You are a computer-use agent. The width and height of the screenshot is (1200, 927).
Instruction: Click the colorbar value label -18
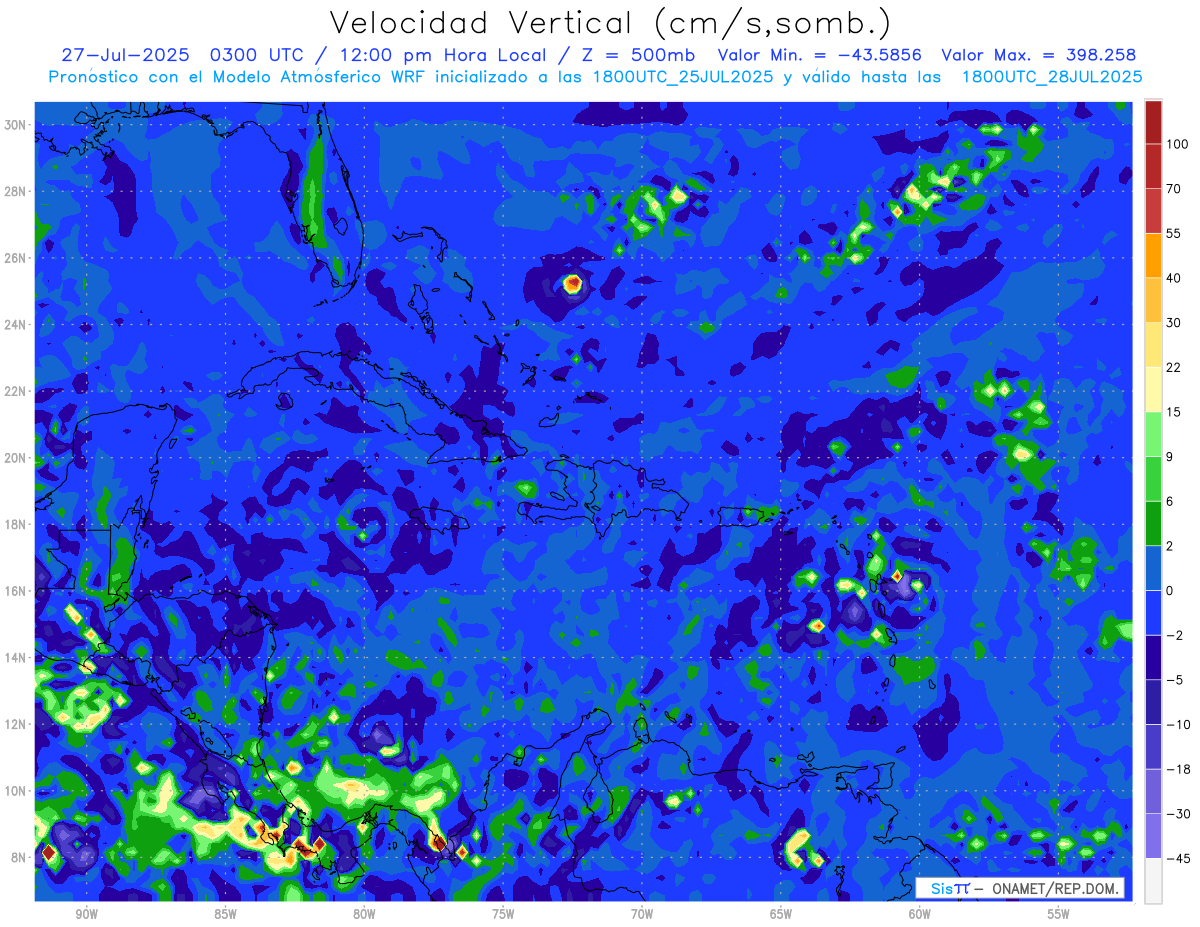[x=1178, y=769]
